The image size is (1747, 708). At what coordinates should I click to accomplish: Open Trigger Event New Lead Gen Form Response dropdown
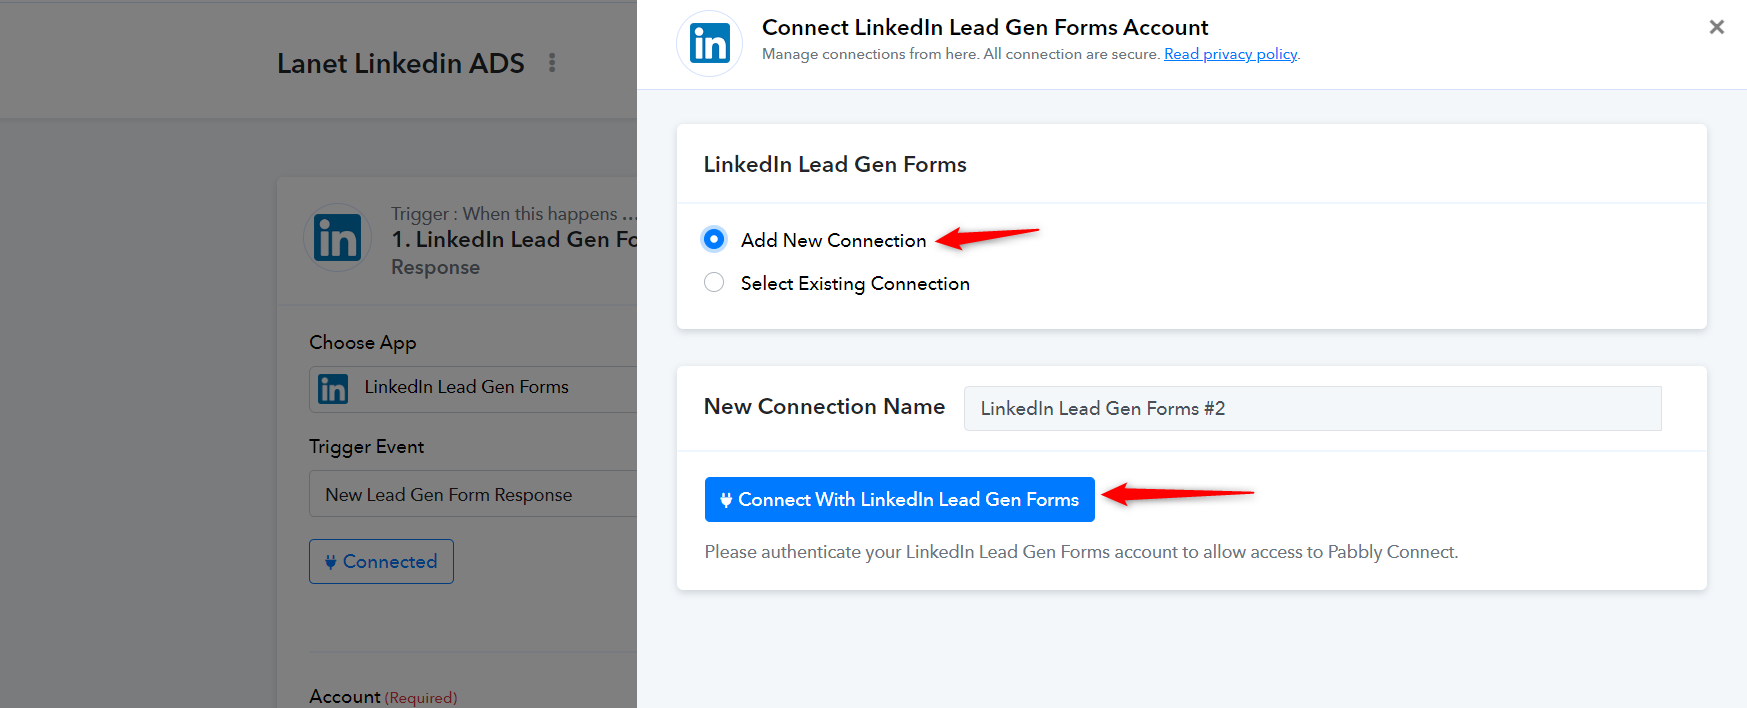[473, 494]
